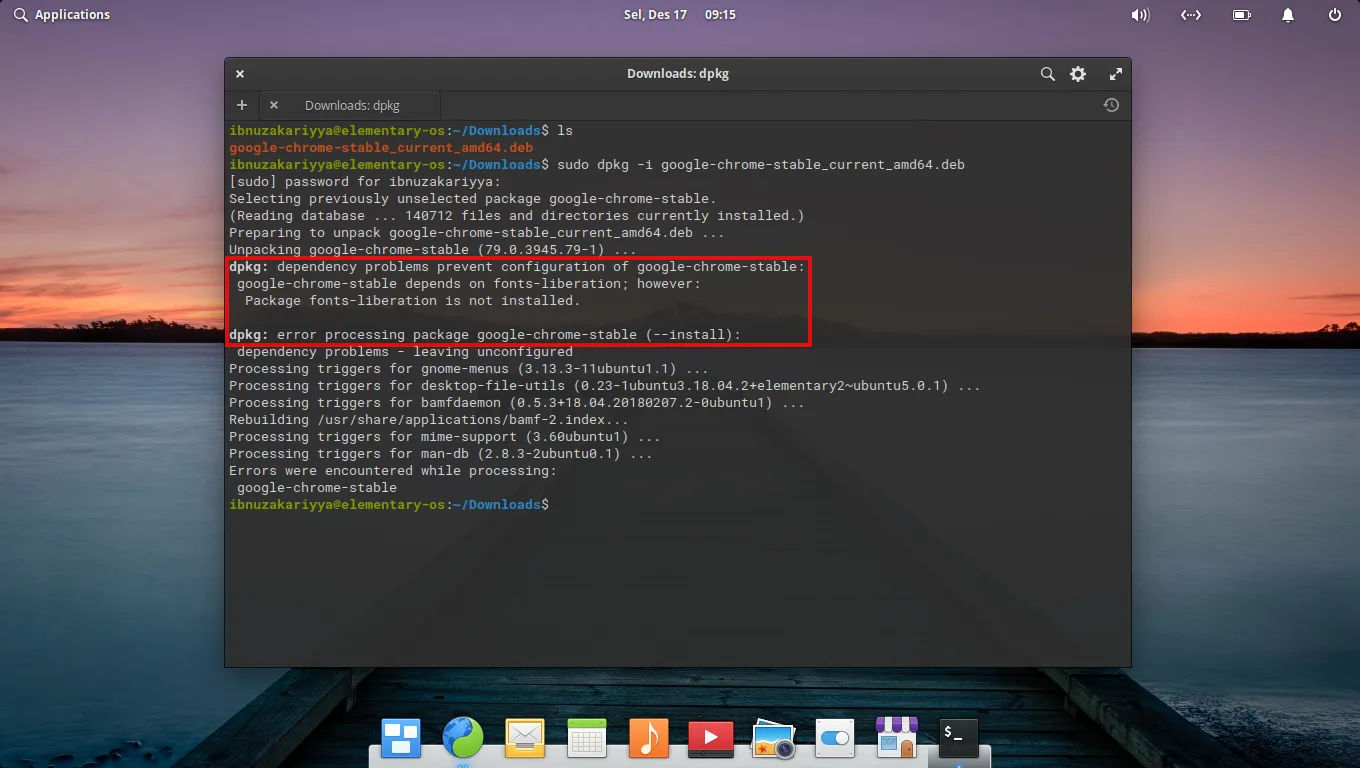This screenshot has width=1360, height=768.
Task: Open the closed tabs history button
Action: coord(1111,105)
